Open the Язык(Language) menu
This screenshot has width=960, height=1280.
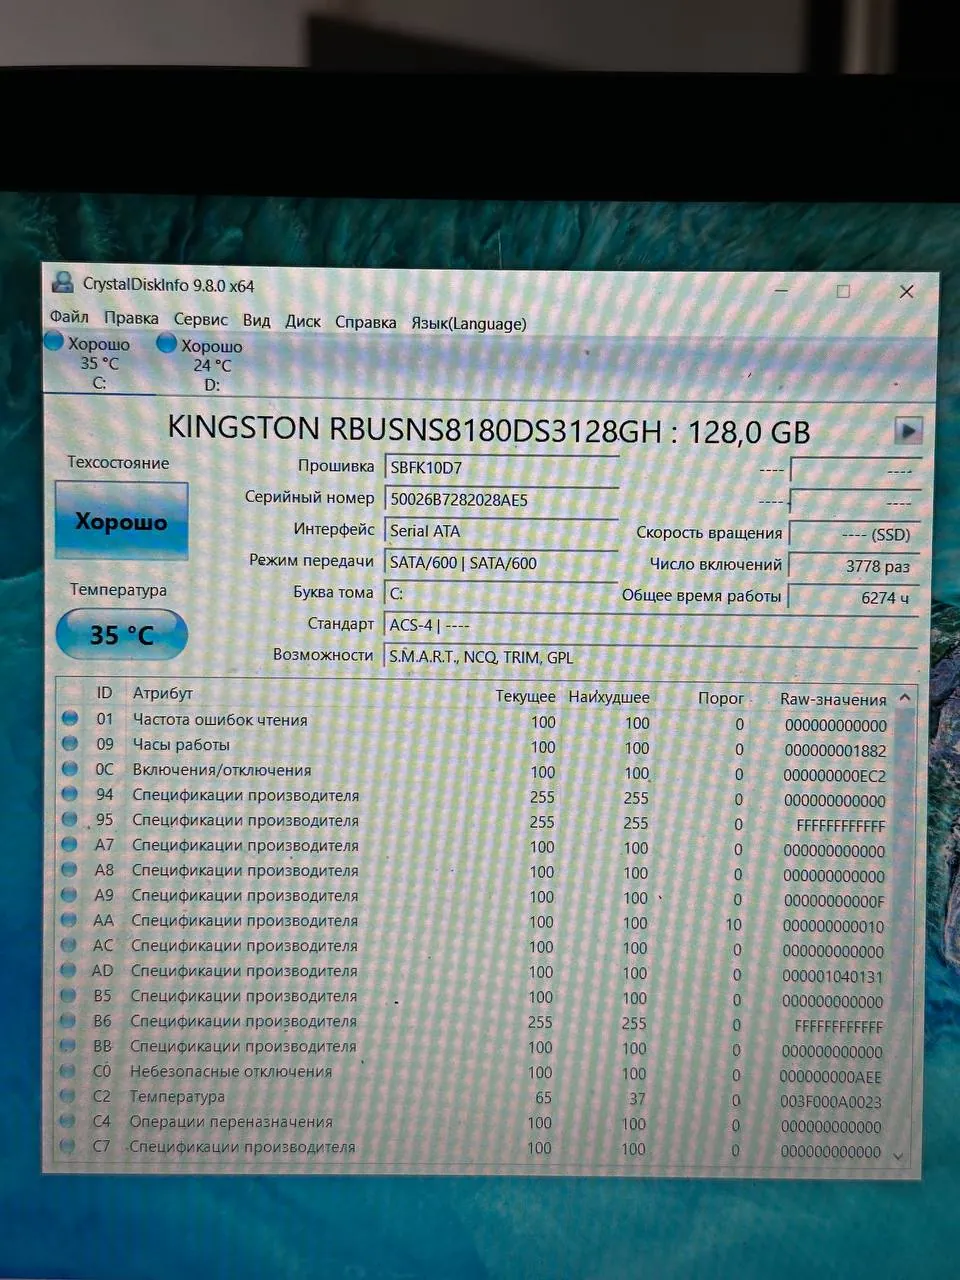tap(468, 323)
